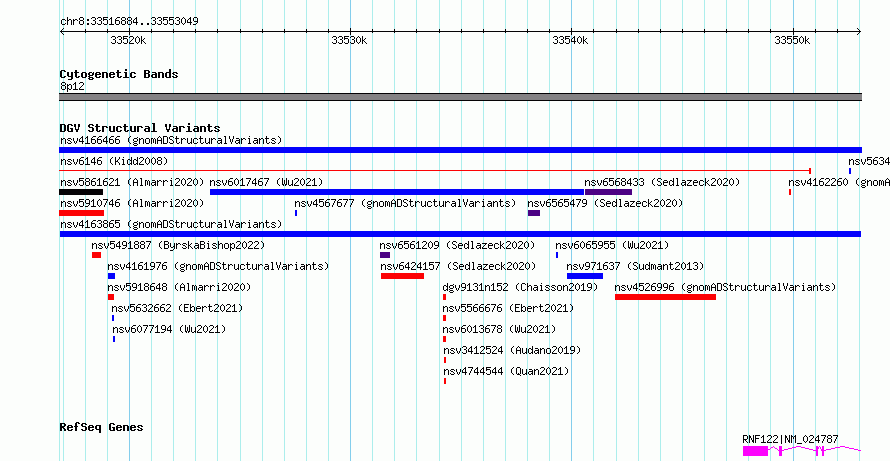890x461 pixels.
Task: Click nsv5918648 (Almarri2020) label
Action: pyautogui.click(x=179, y=287)
